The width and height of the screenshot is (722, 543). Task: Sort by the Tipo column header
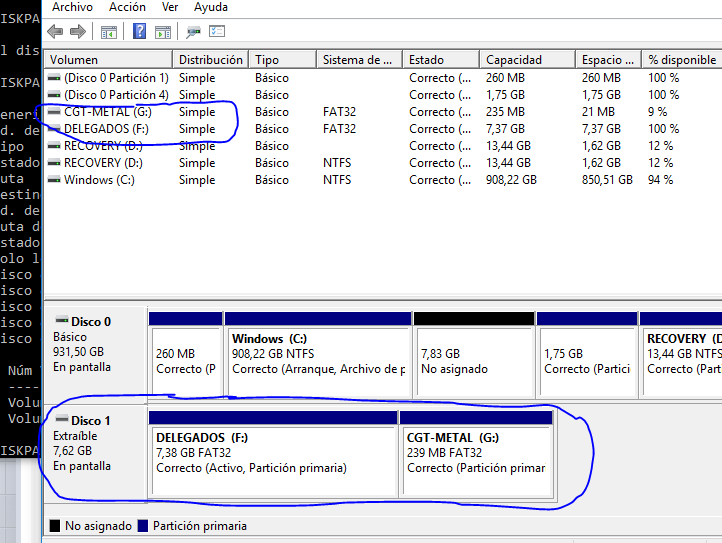283,60
